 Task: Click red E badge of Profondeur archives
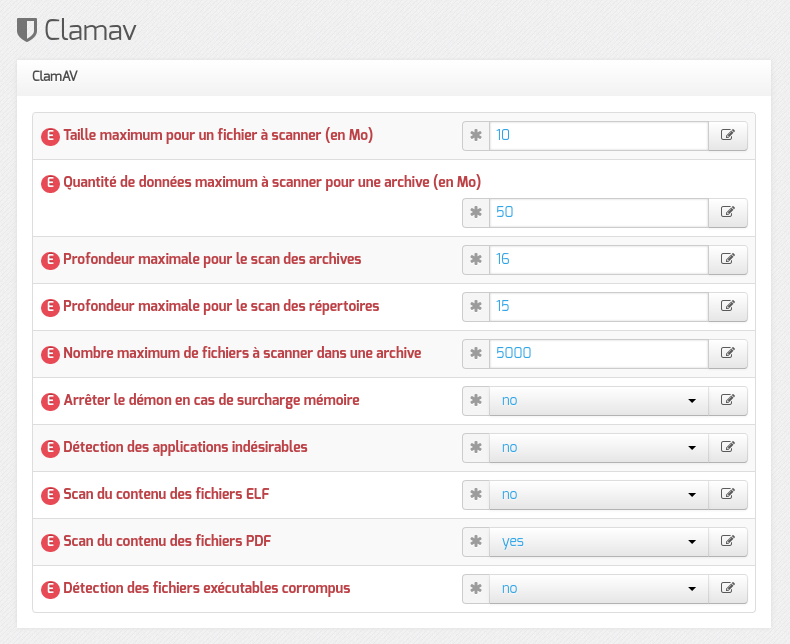coord(50,260)
